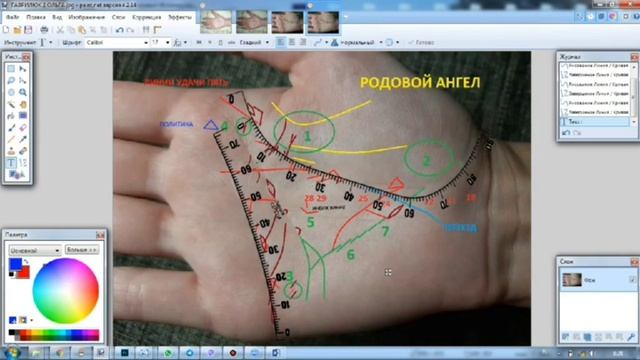Screen dimensions: 640x360
Task: Select the Magic Wand tool
Action: point(11,104)
